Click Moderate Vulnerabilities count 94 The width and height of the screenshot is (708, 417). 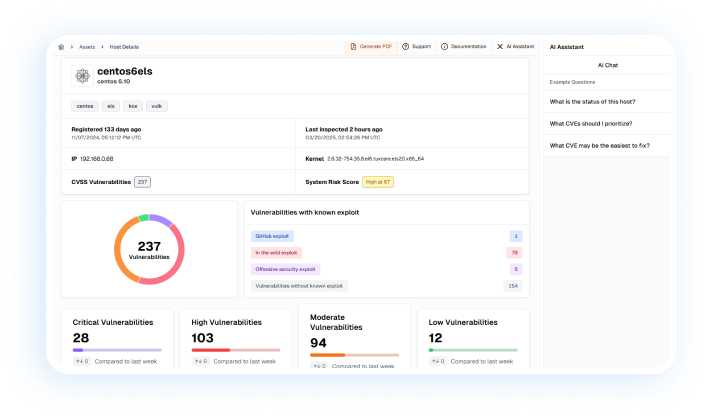pyautogui.click(x=318, y=343)
